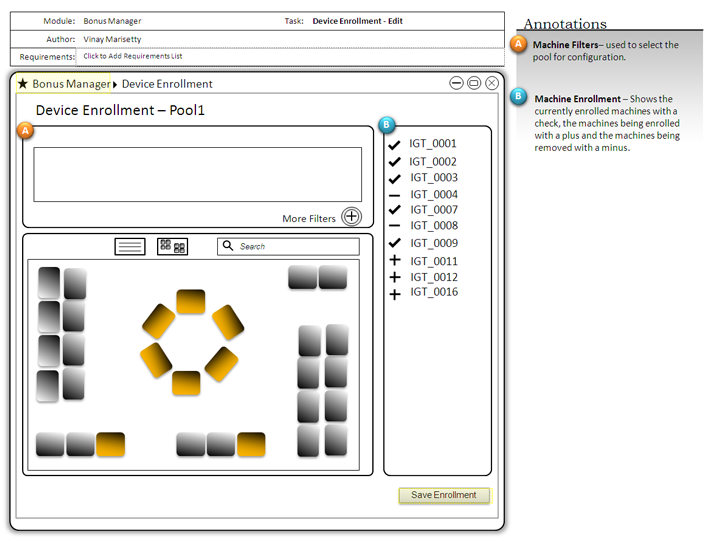Select the bottom gold machine in circle
Screen dimensions: 721x541
pos(186,383)
